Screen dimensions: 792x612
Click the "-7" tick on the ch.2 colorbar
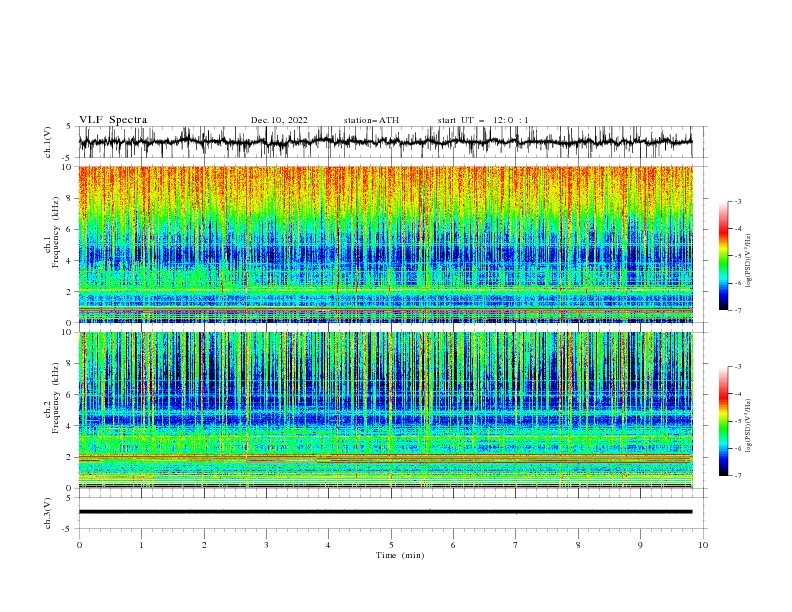pyautogui.click(x=738, y=475)
